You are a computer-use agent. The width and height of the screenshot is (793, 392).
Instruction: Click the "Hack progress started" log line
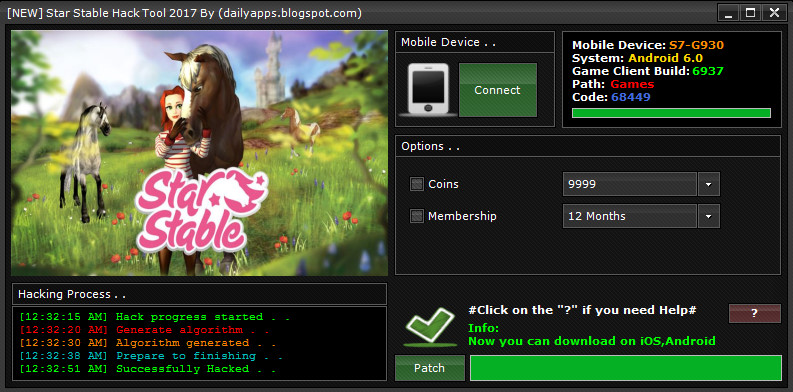pos(154,317)
